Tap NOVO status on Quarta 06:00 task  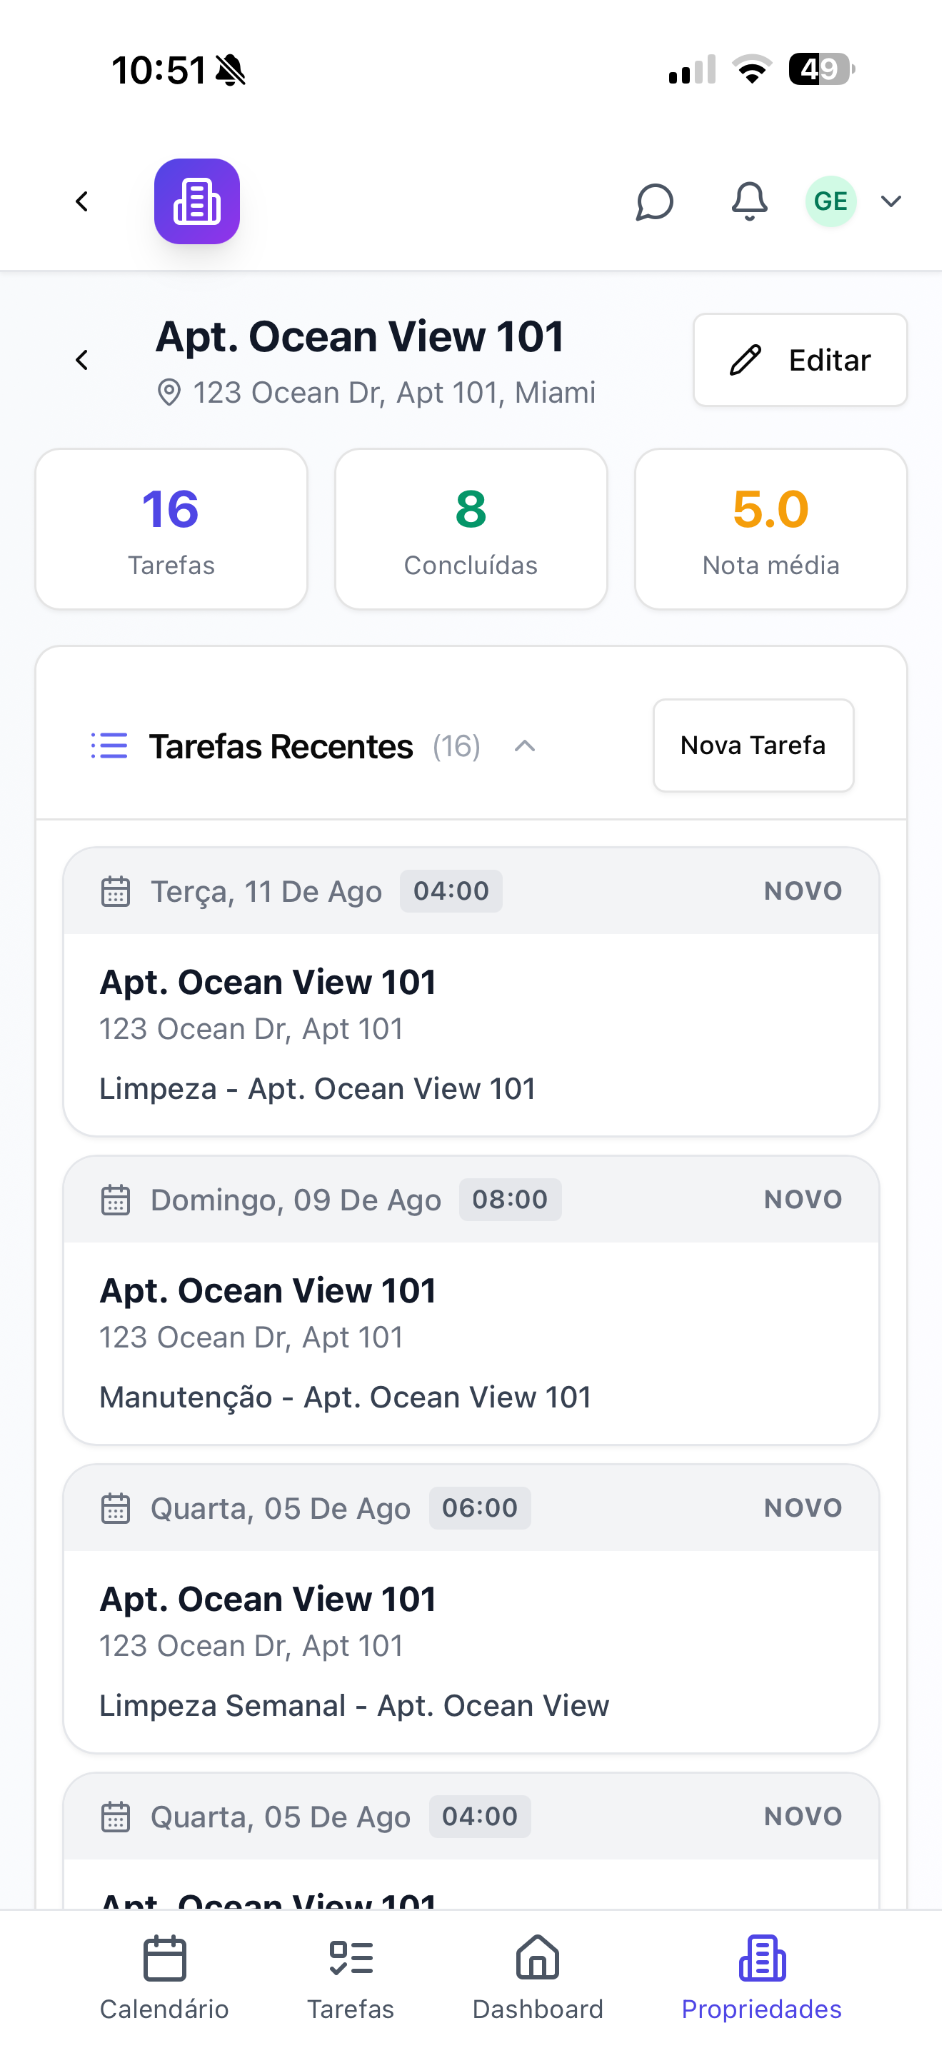pos(804,1508)
